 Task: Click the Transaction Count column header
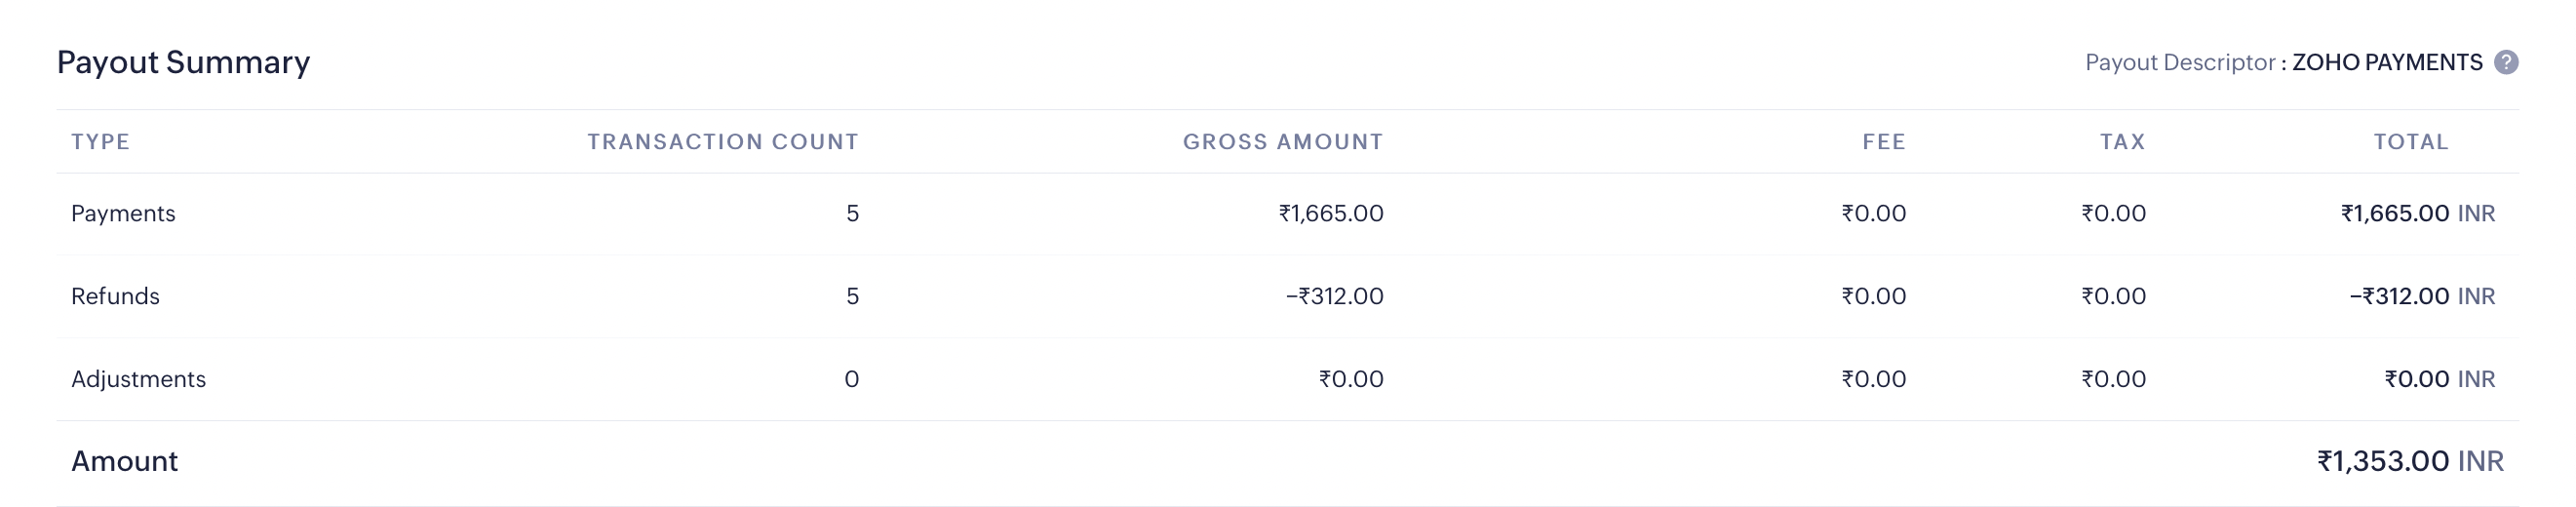coord(722,142)
